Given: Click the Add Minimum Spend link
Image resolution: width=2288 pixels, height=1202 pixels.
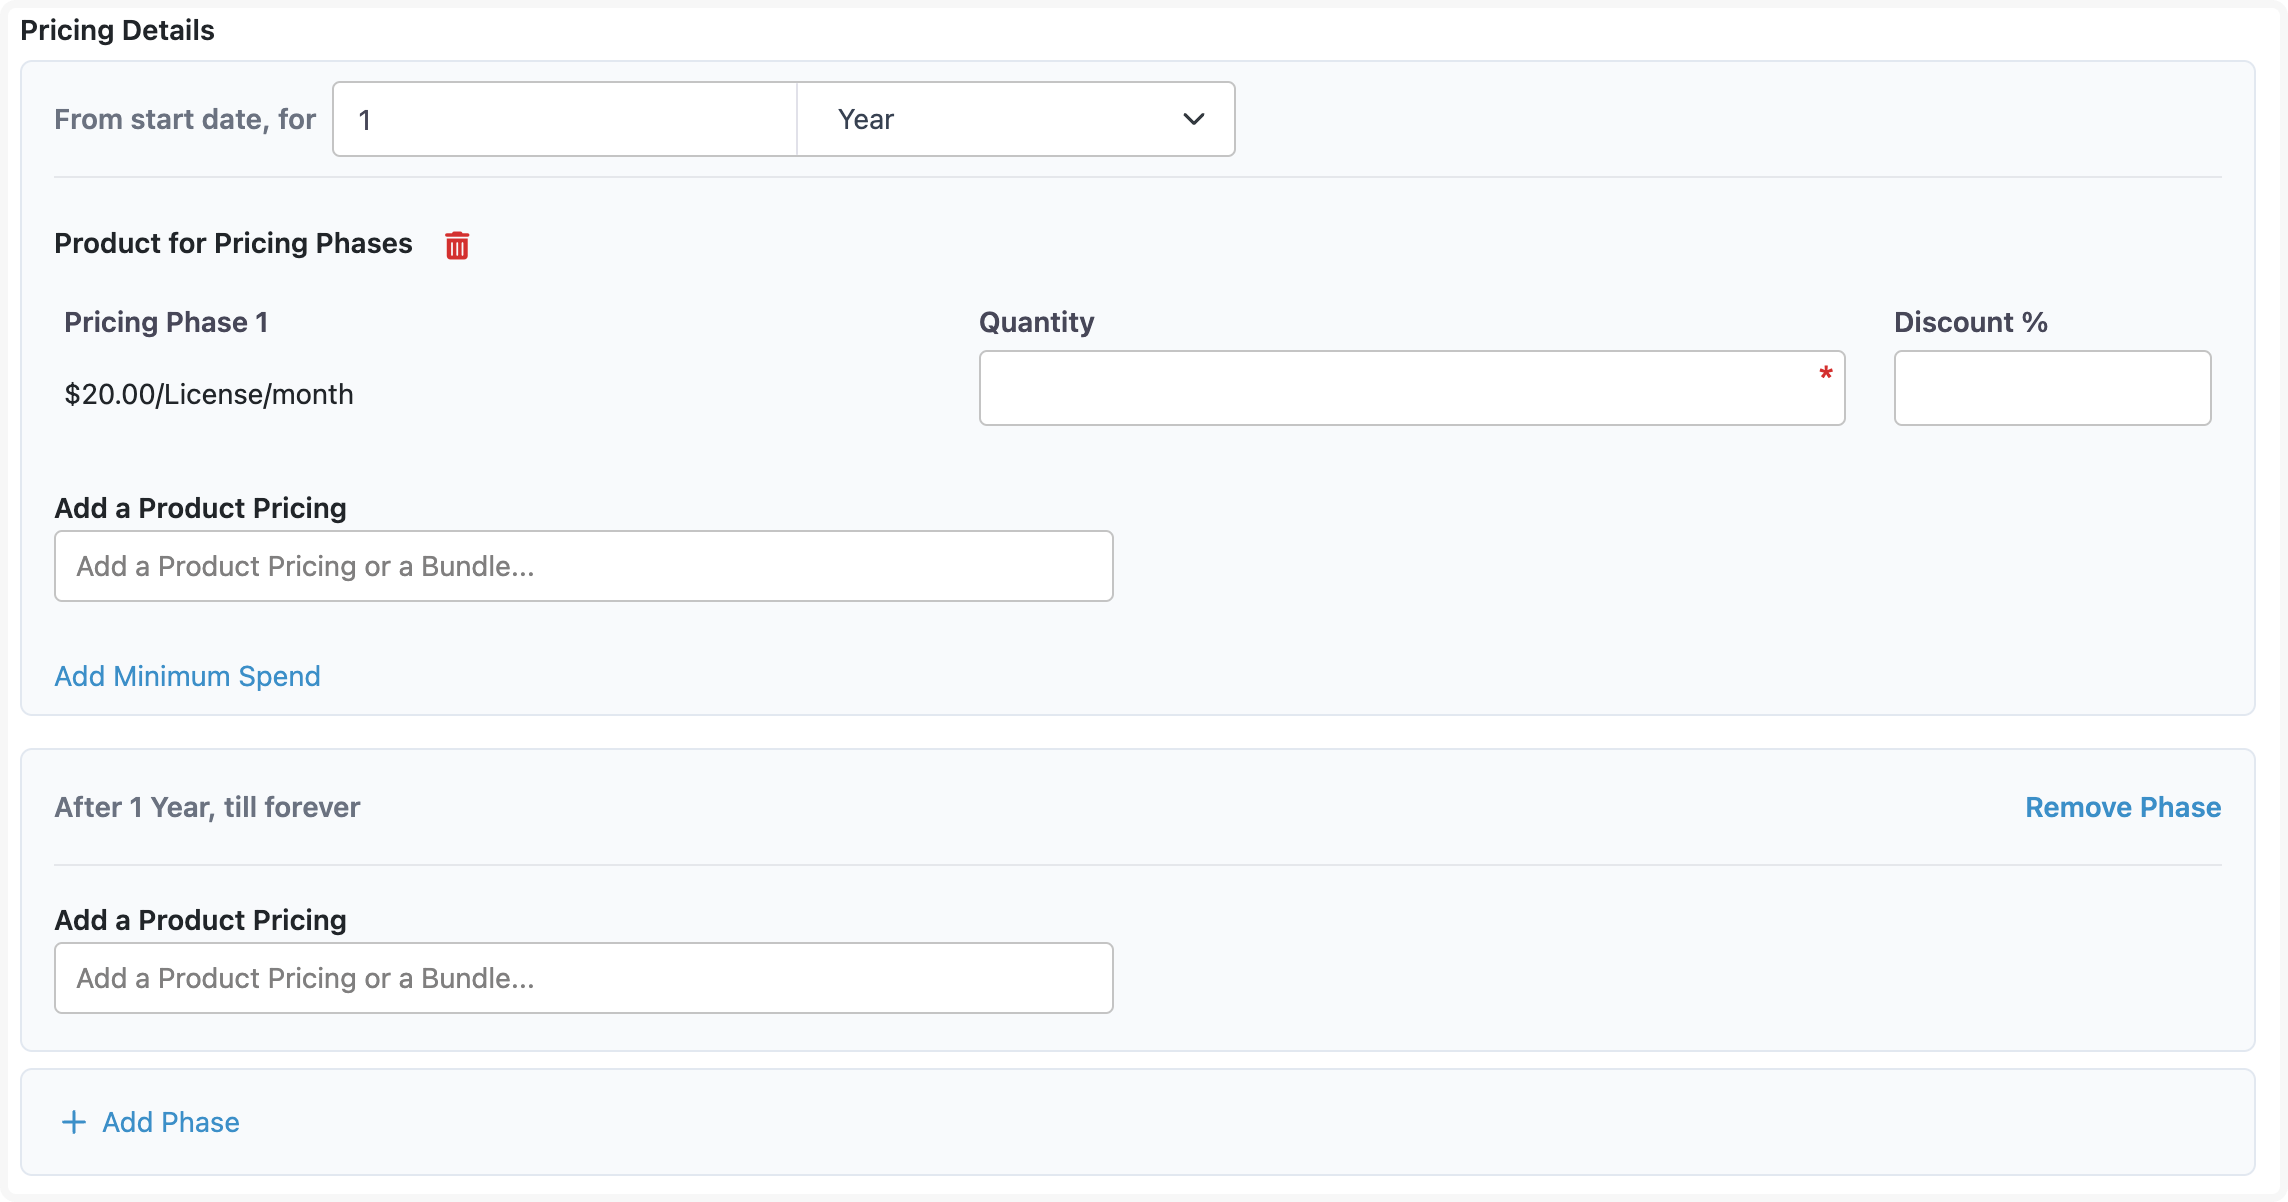Looking at the screenshot, I should (187, 676).
